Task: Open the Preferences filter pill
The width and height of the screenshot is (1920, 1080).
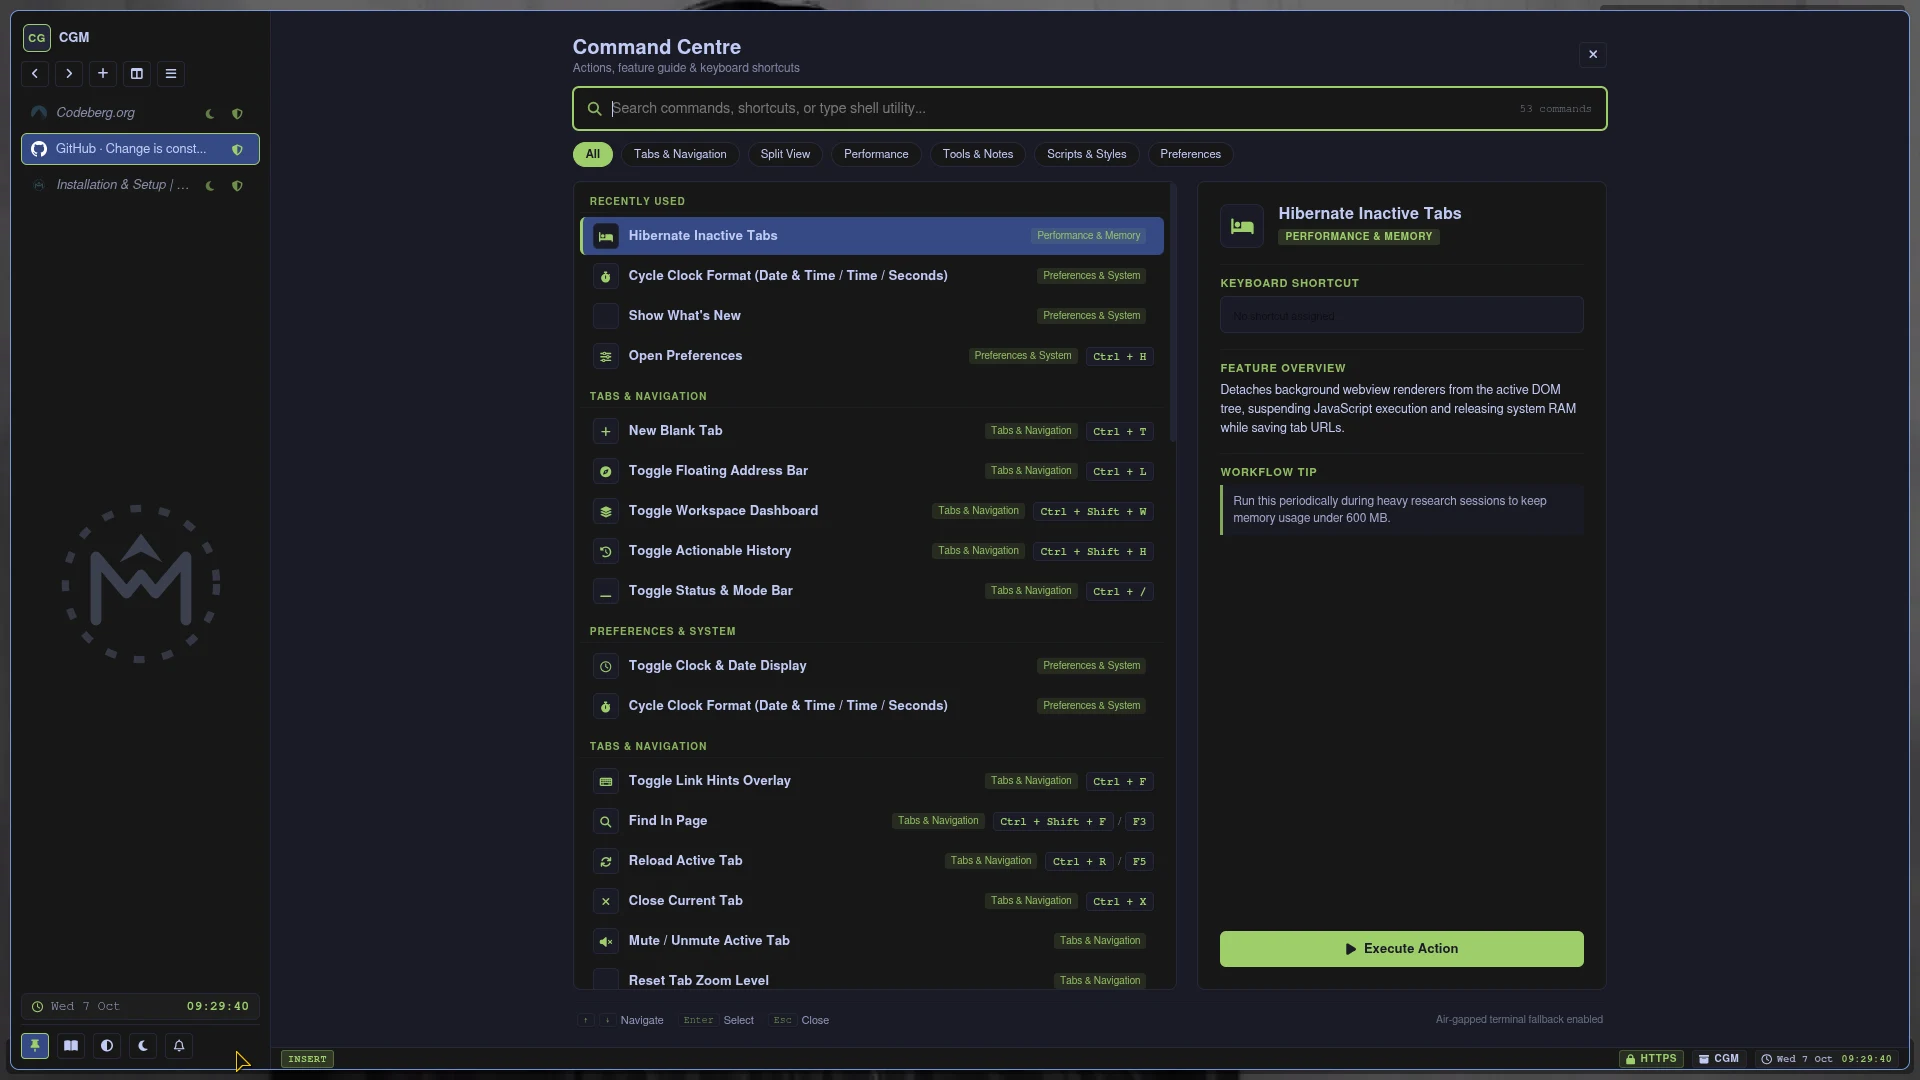Action: tap(1190, 154)
